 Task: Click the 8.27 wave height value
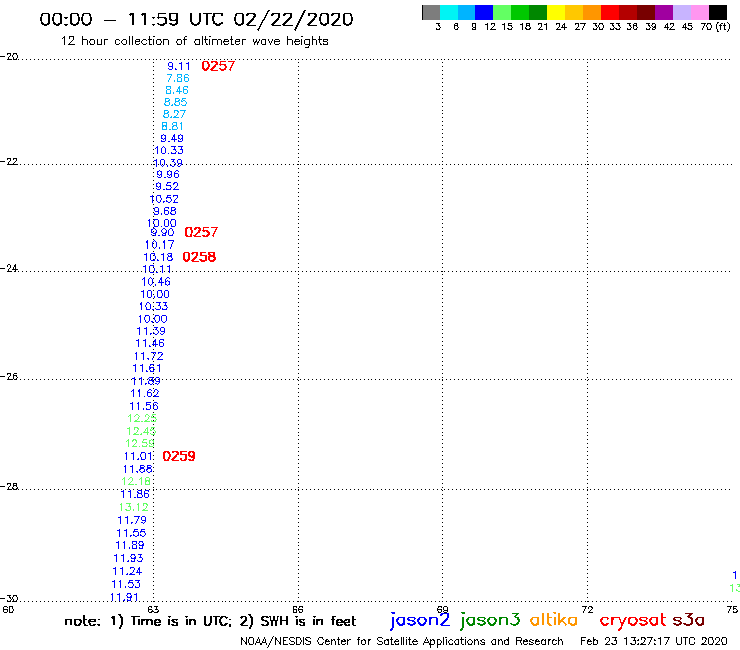tap(174, 114)
